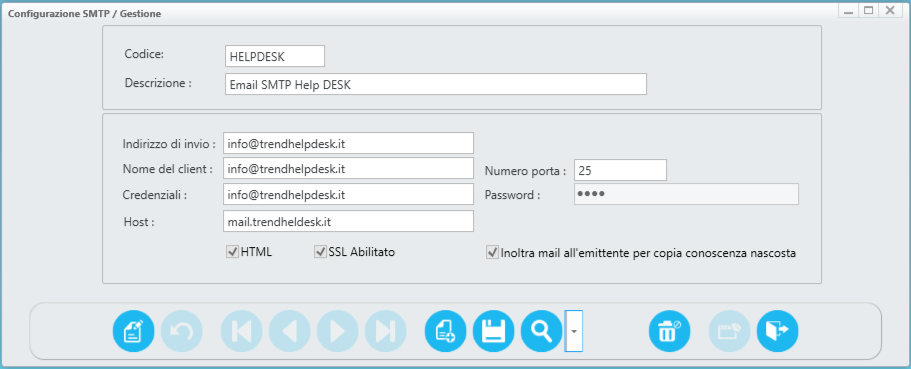
Task: Go to next record
Action: (338, 331)
